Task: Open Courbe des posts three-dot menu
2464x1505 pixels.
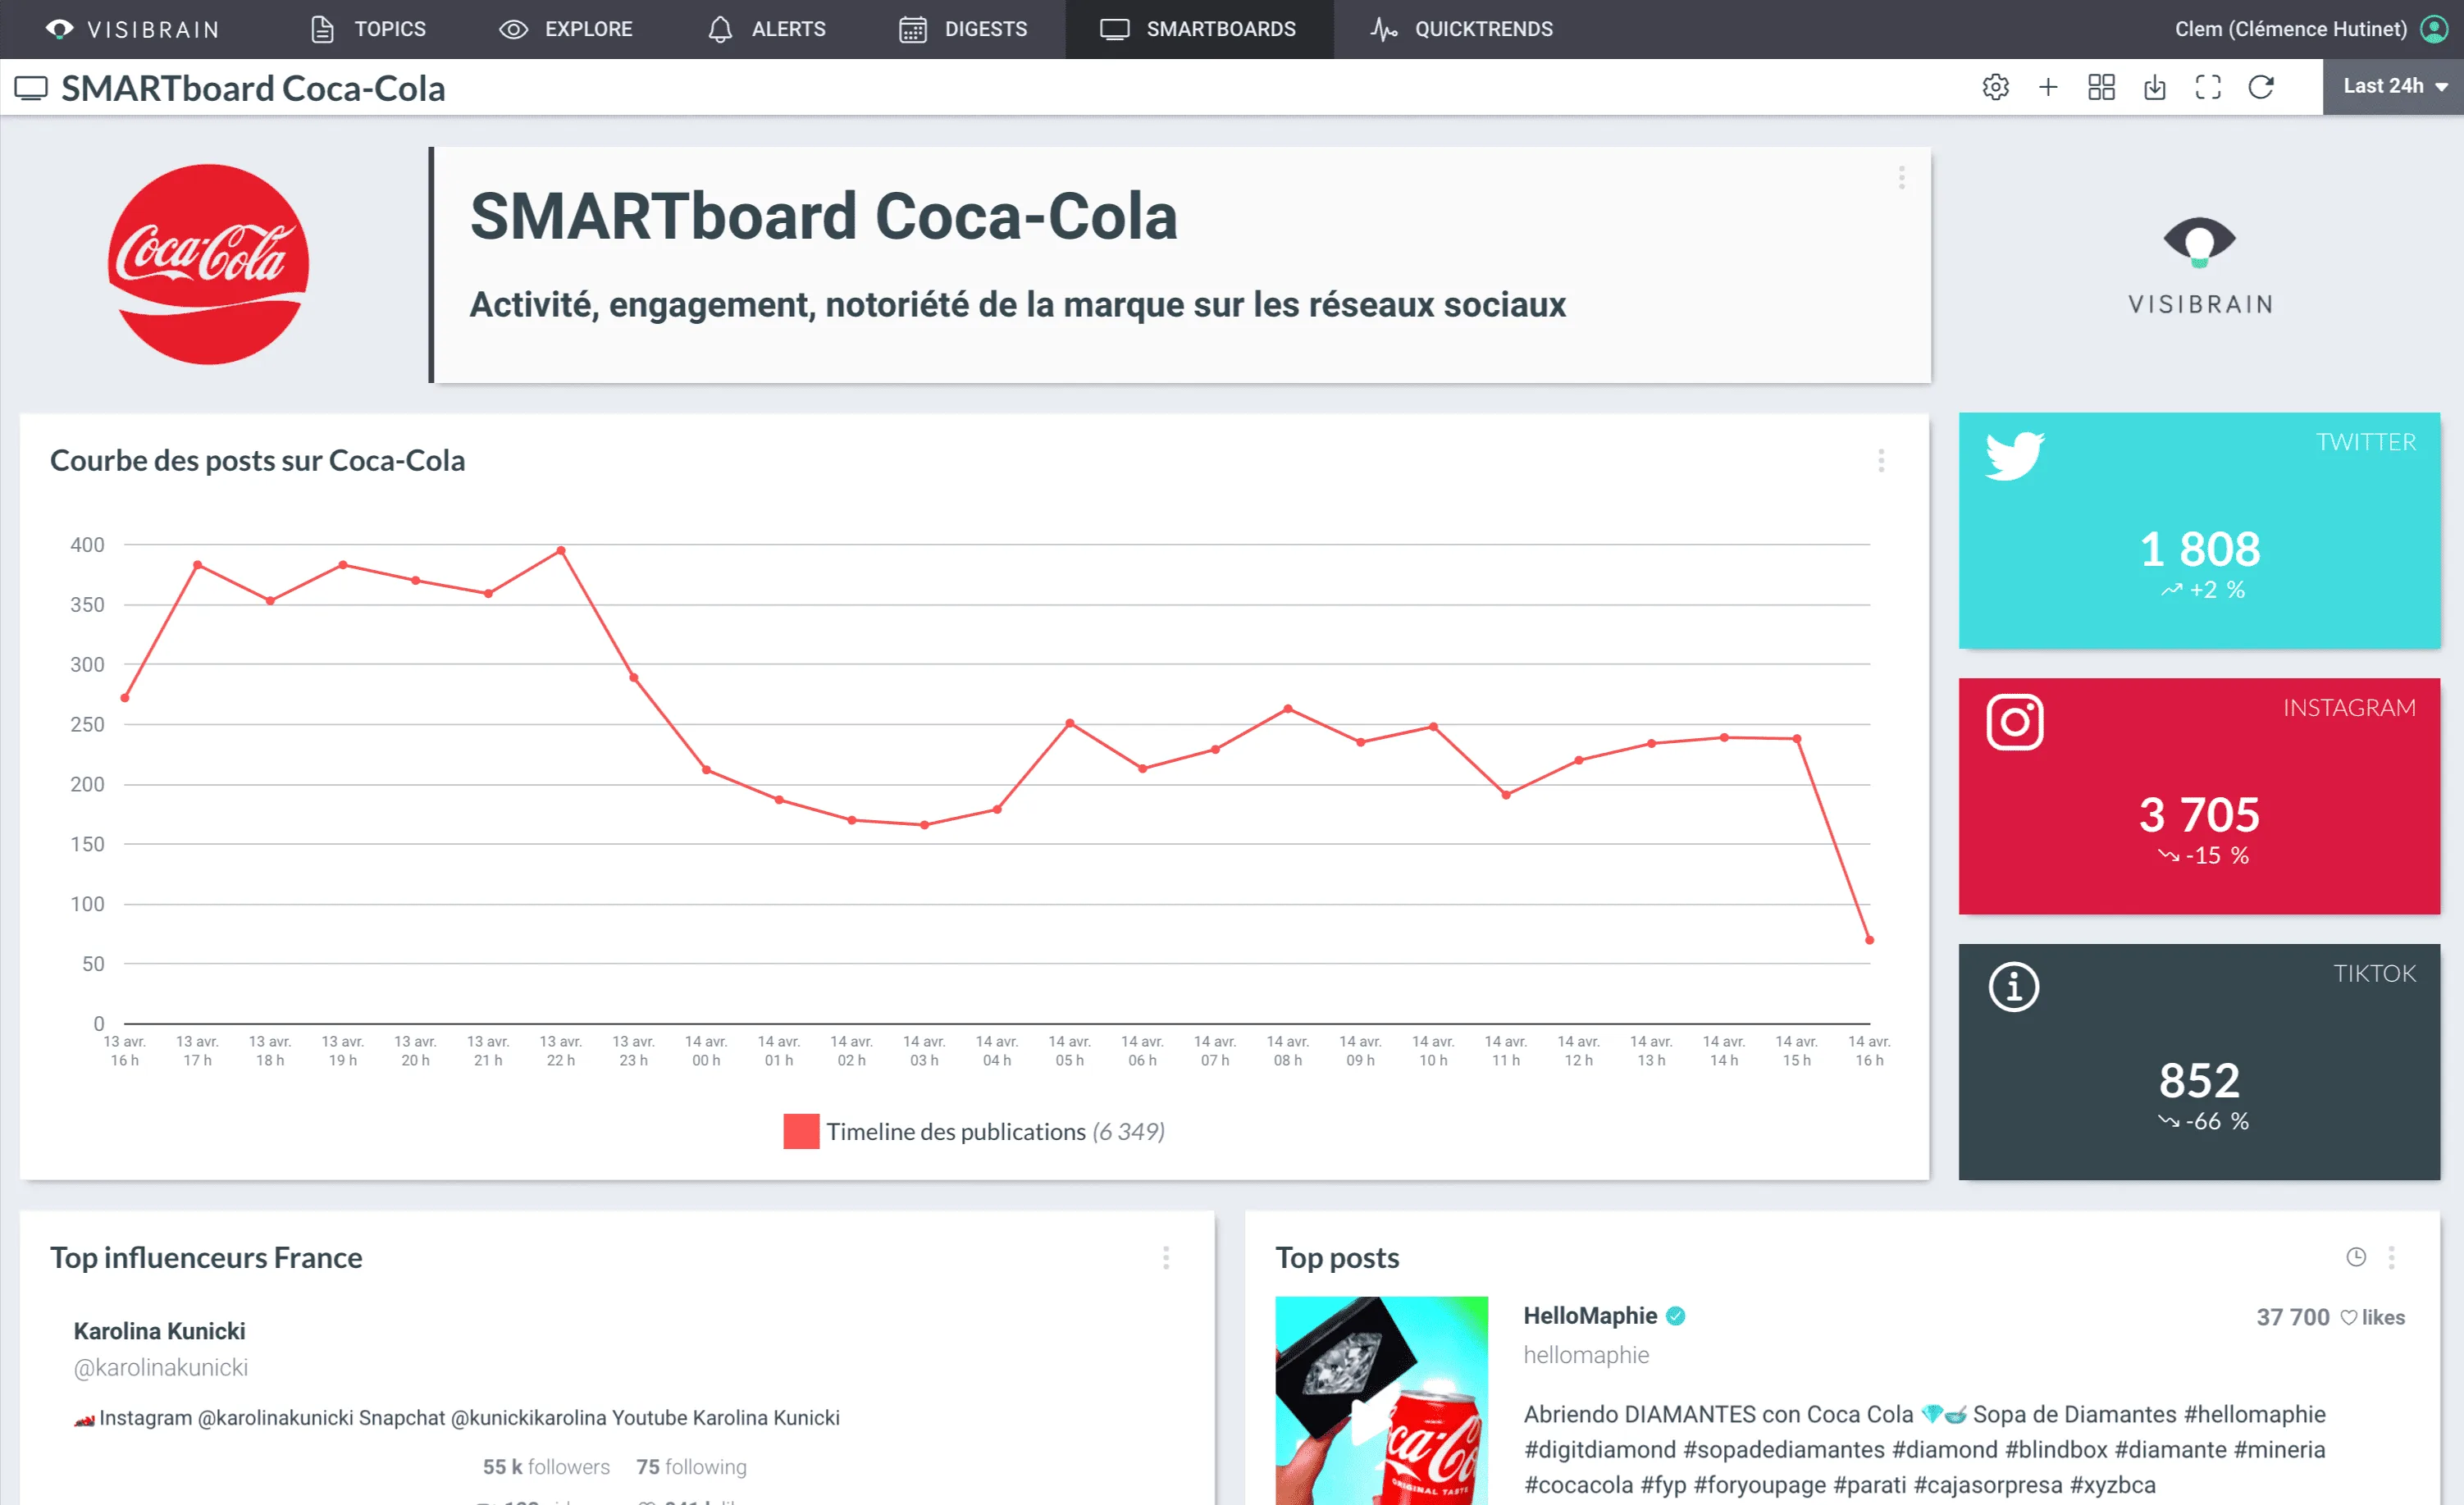Action: pos(1881,461)
